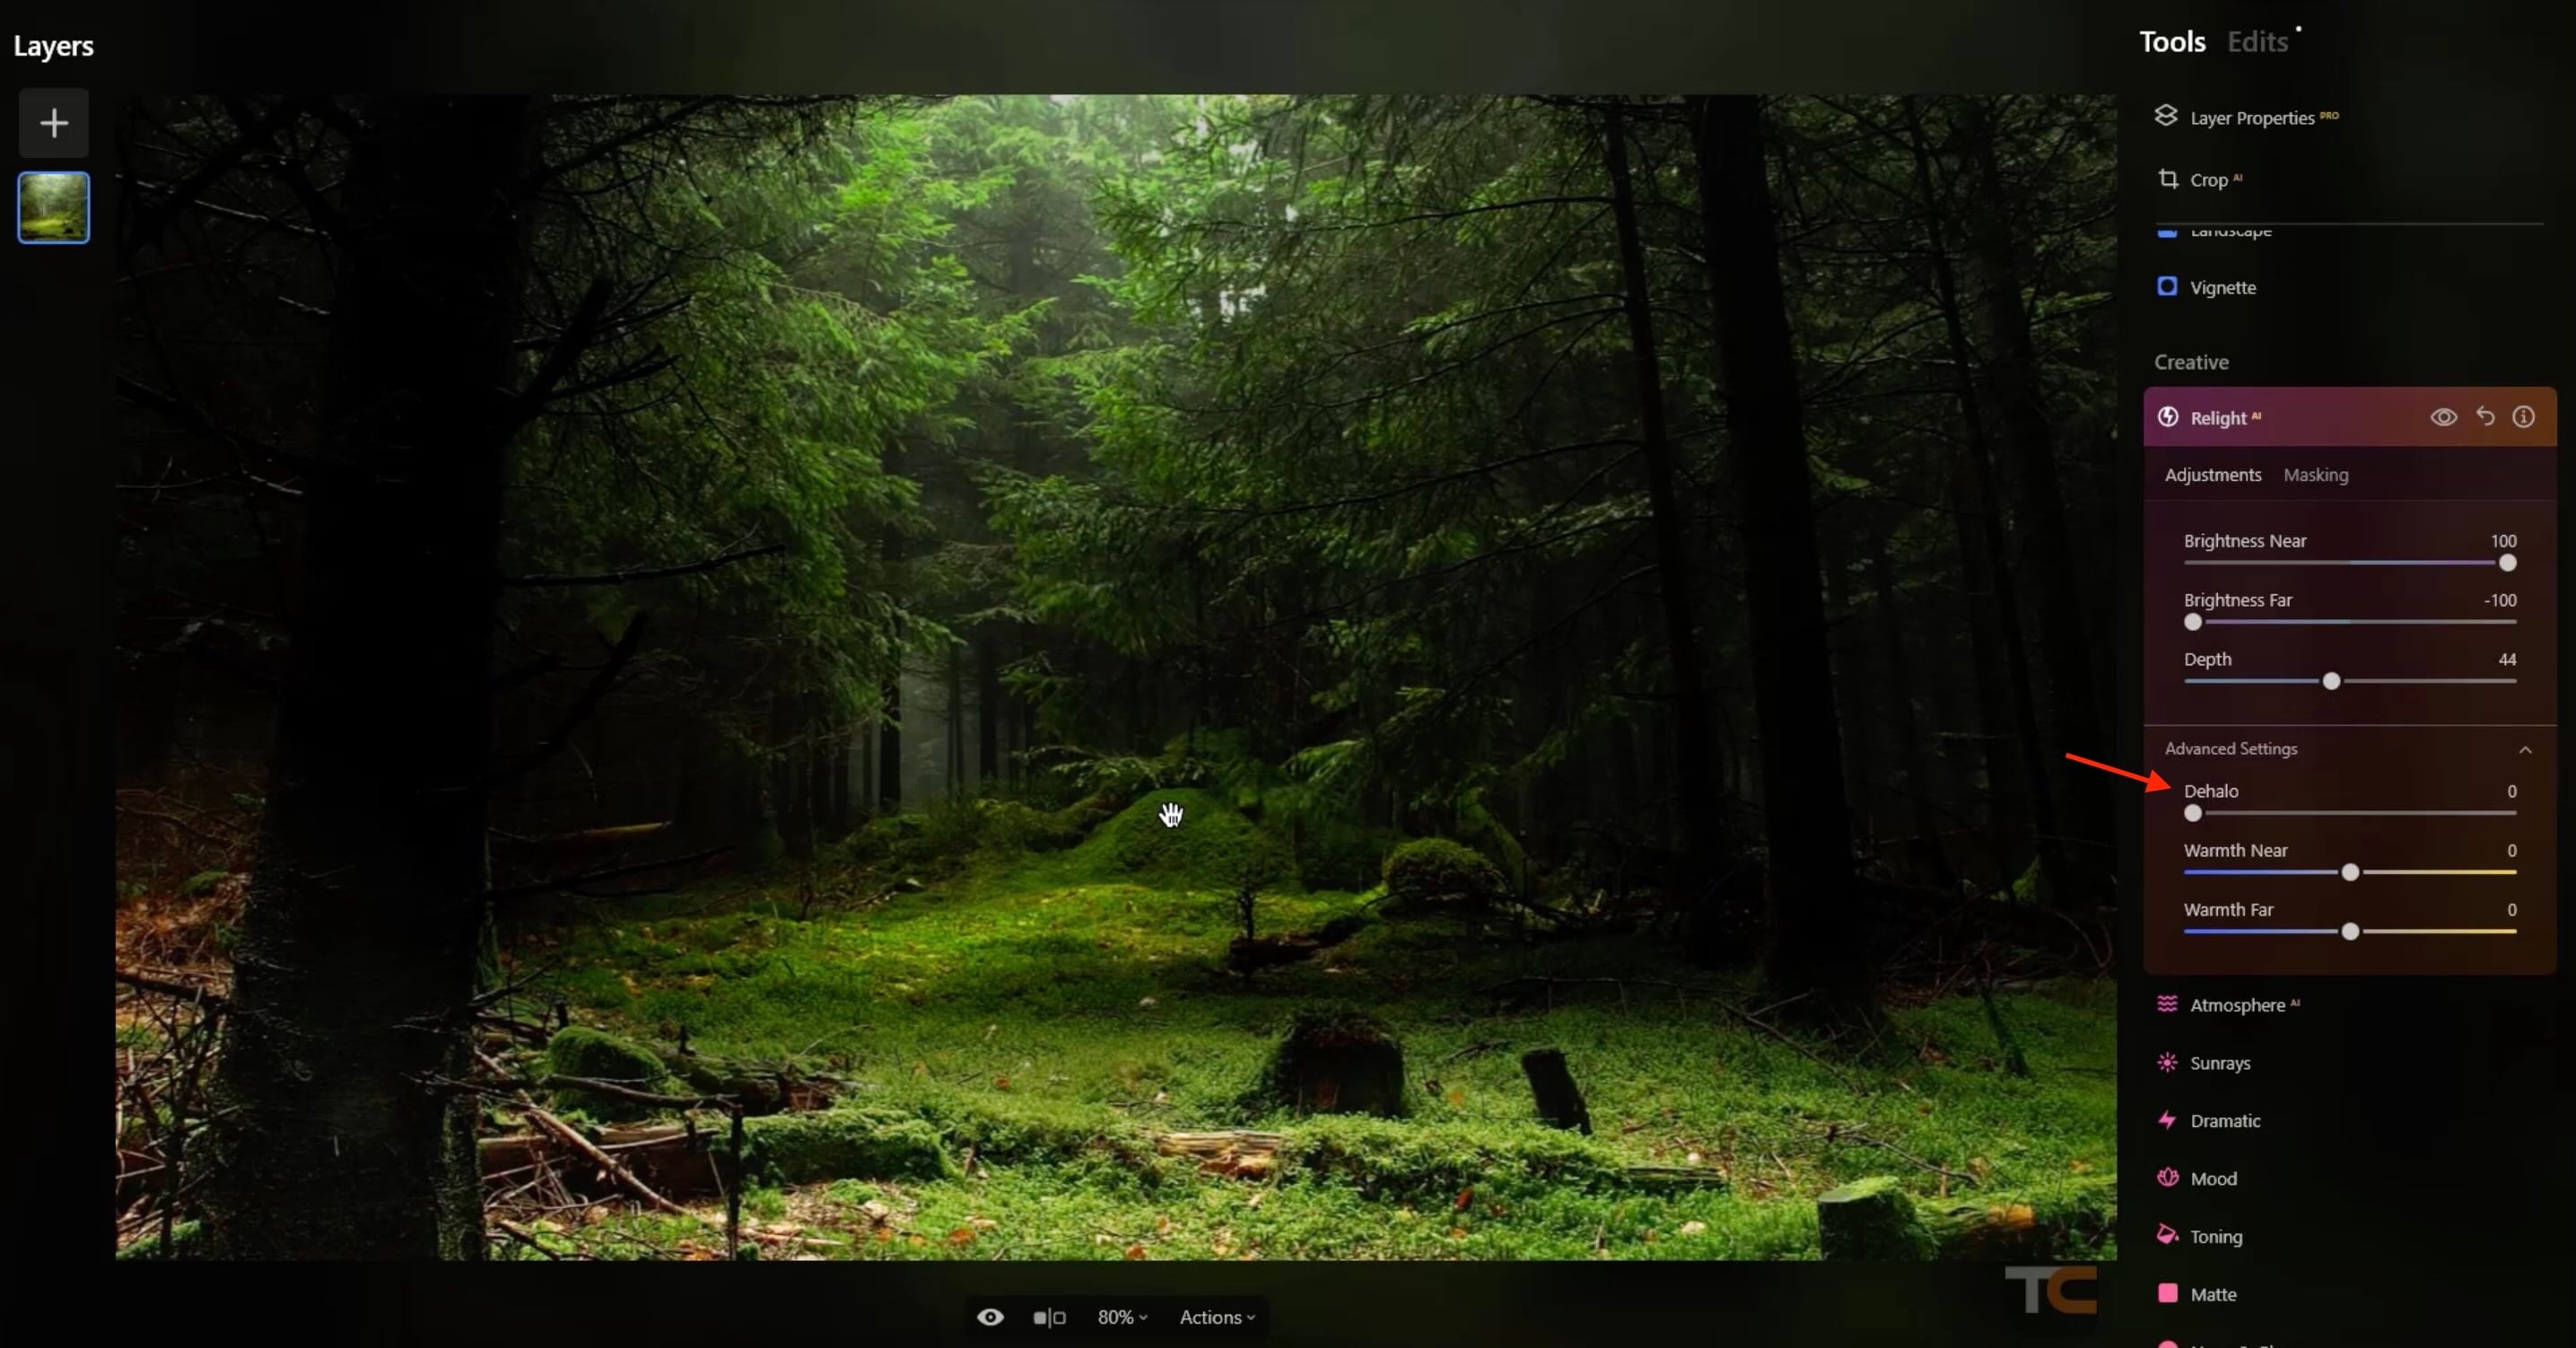
Task: Reset Relight tool with undo arrow
Action: tap(2485, 417)
